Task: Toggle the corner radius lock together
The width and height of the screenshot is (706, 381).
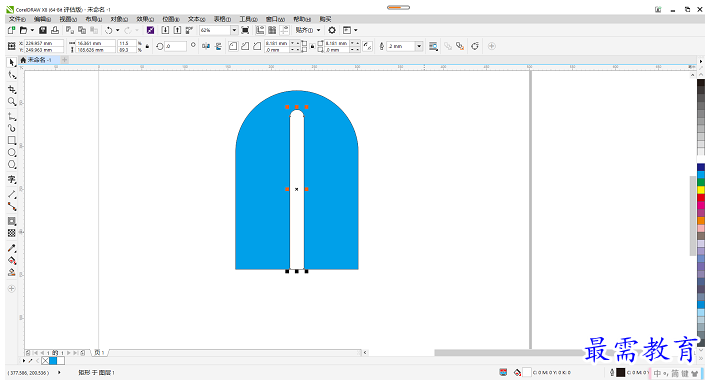Action: tap(312, 46)
